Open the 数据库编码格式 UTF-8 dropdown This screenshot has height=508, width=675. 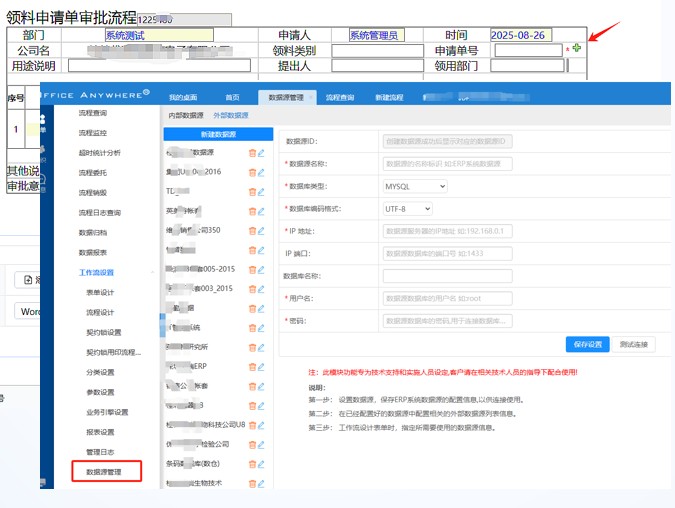[x=408, y=208]
